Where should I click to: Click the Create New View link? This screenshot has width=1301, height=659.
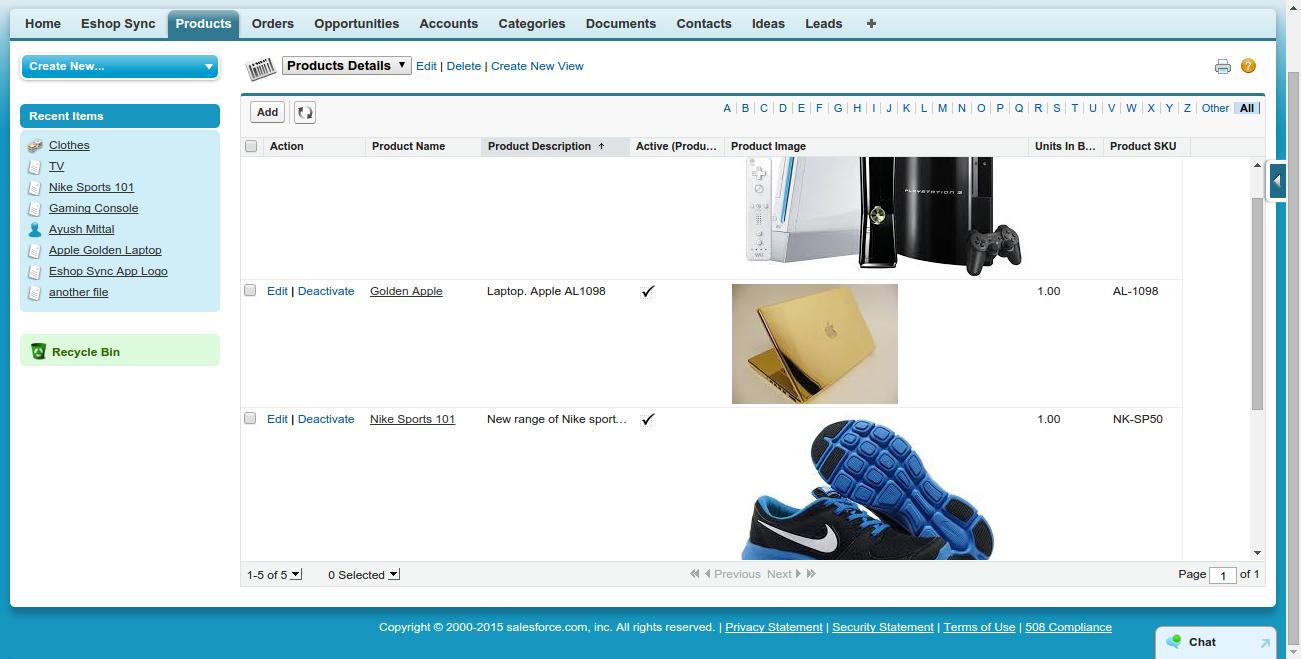(537, 66)
